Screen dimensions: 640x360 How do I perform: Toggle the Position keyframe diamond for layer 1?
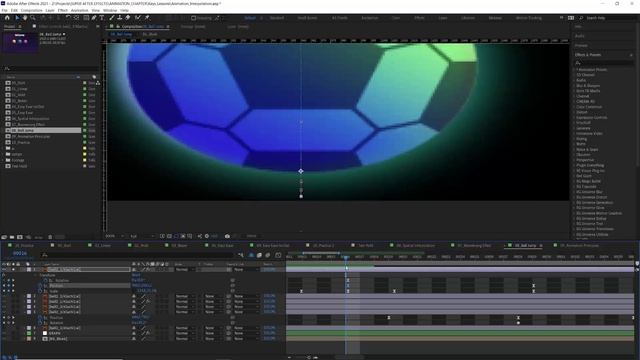[x=9, y=286]
